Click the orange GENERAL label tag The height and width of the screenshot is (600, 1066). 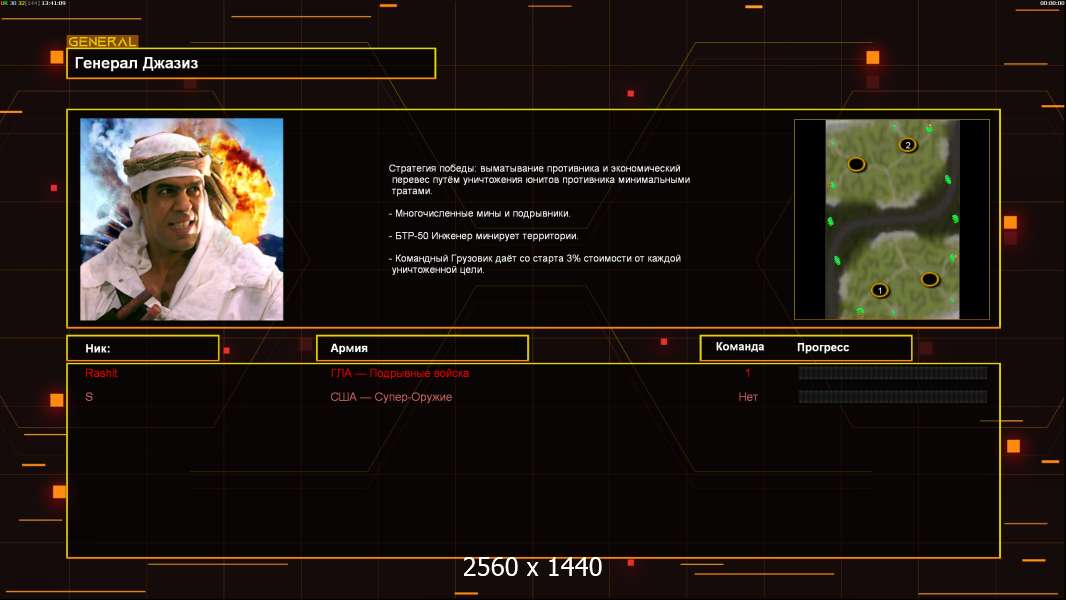tap(103, 41)
